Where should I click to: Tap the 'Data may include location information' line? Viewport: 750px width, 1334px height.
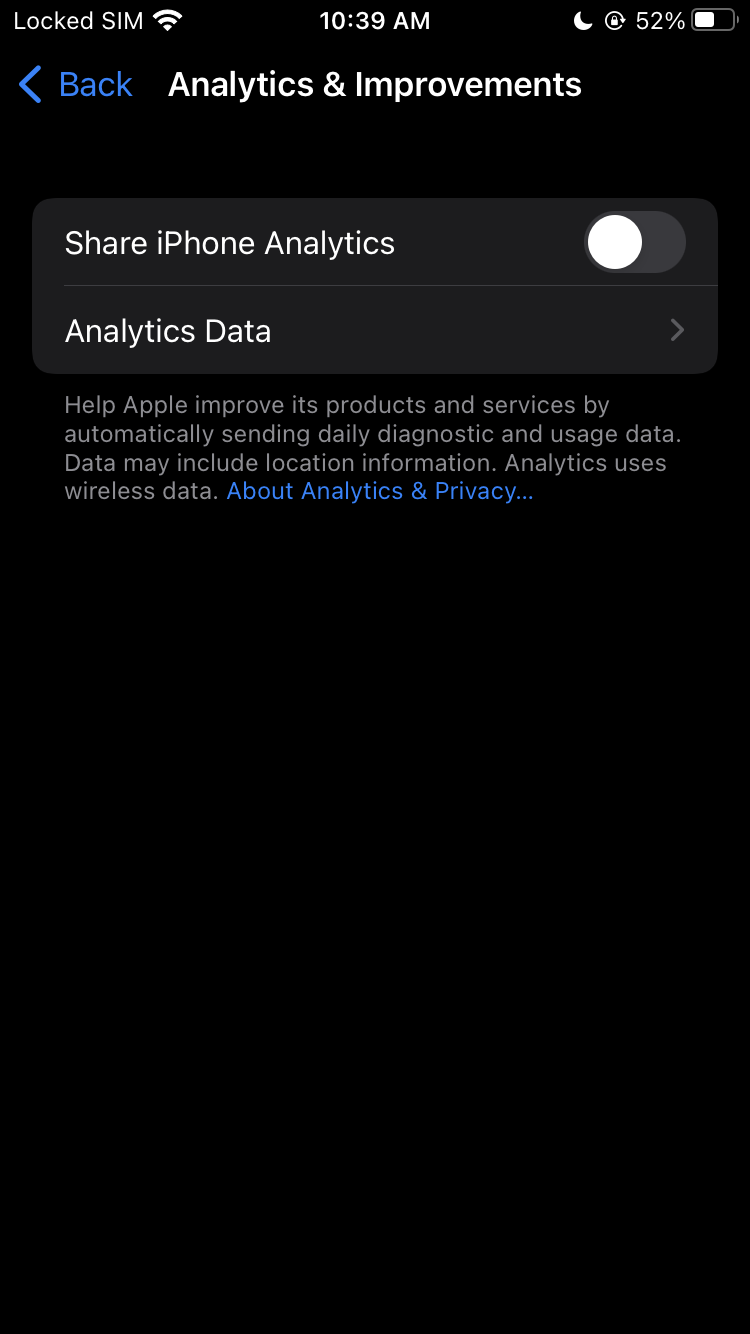[280, 463]
